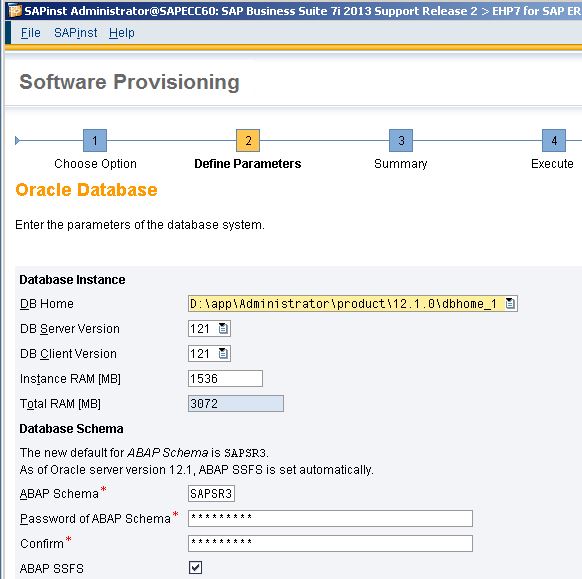Click the Confirm password field

(330, 543)
